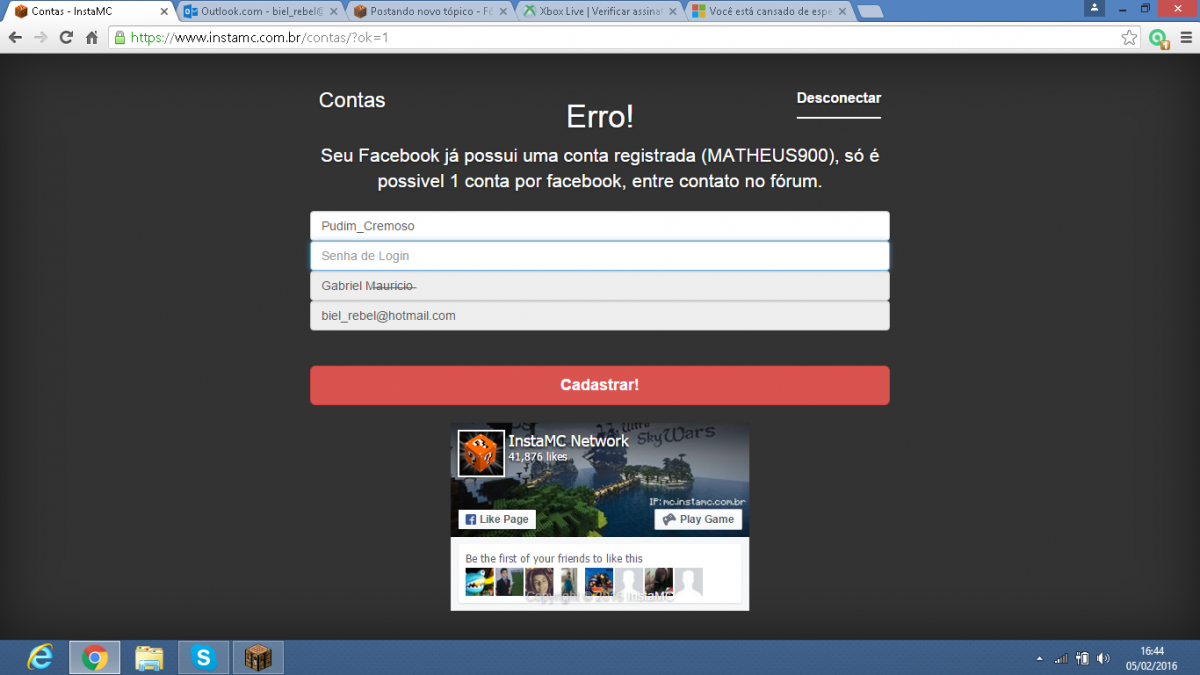Click the biel_rebel@hotmail.com email field
The image size is (1200, 675).
(x=600, y=316)
